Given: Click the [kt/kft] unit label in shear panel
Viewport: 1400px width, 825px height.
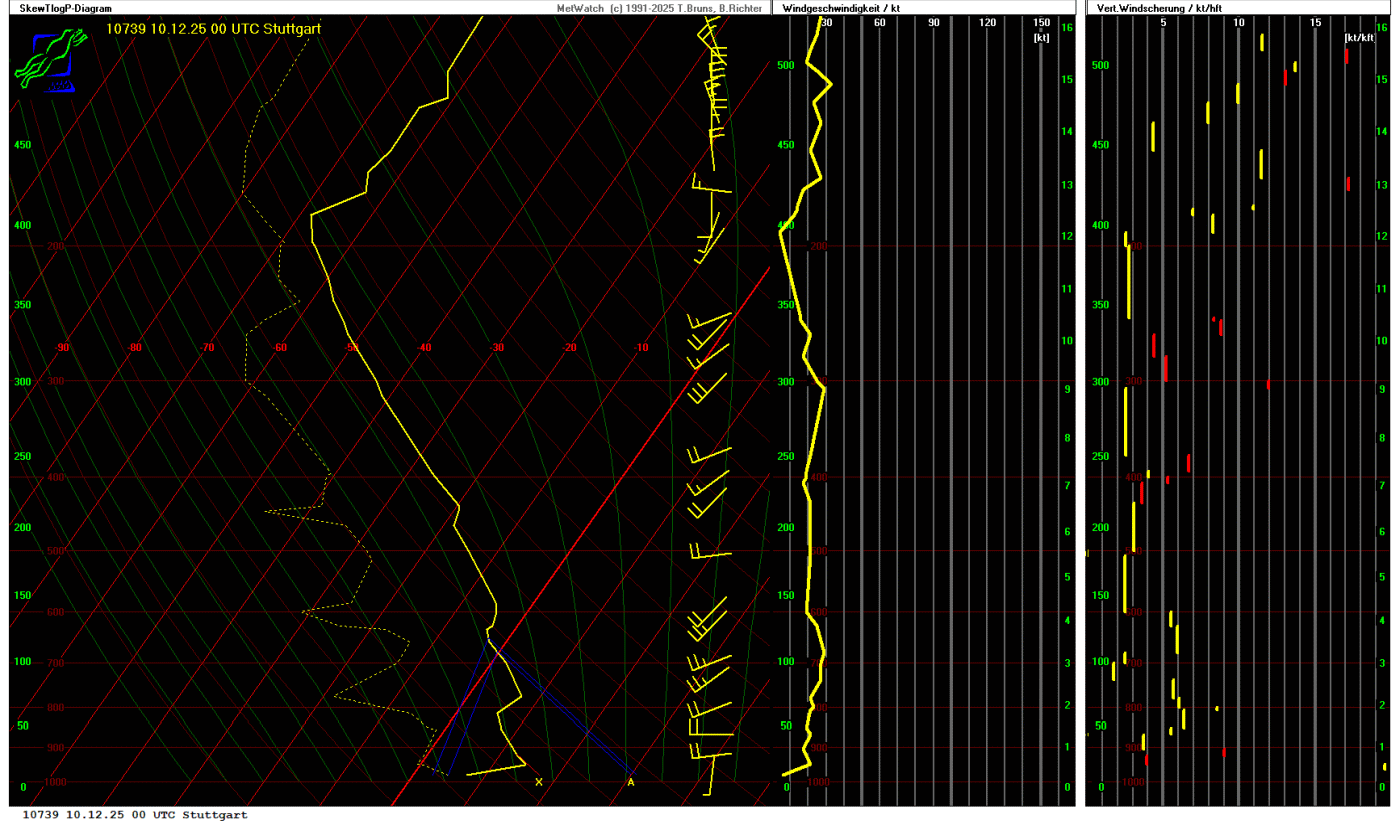Looking at the screenshot, I should click(1359, 37).
